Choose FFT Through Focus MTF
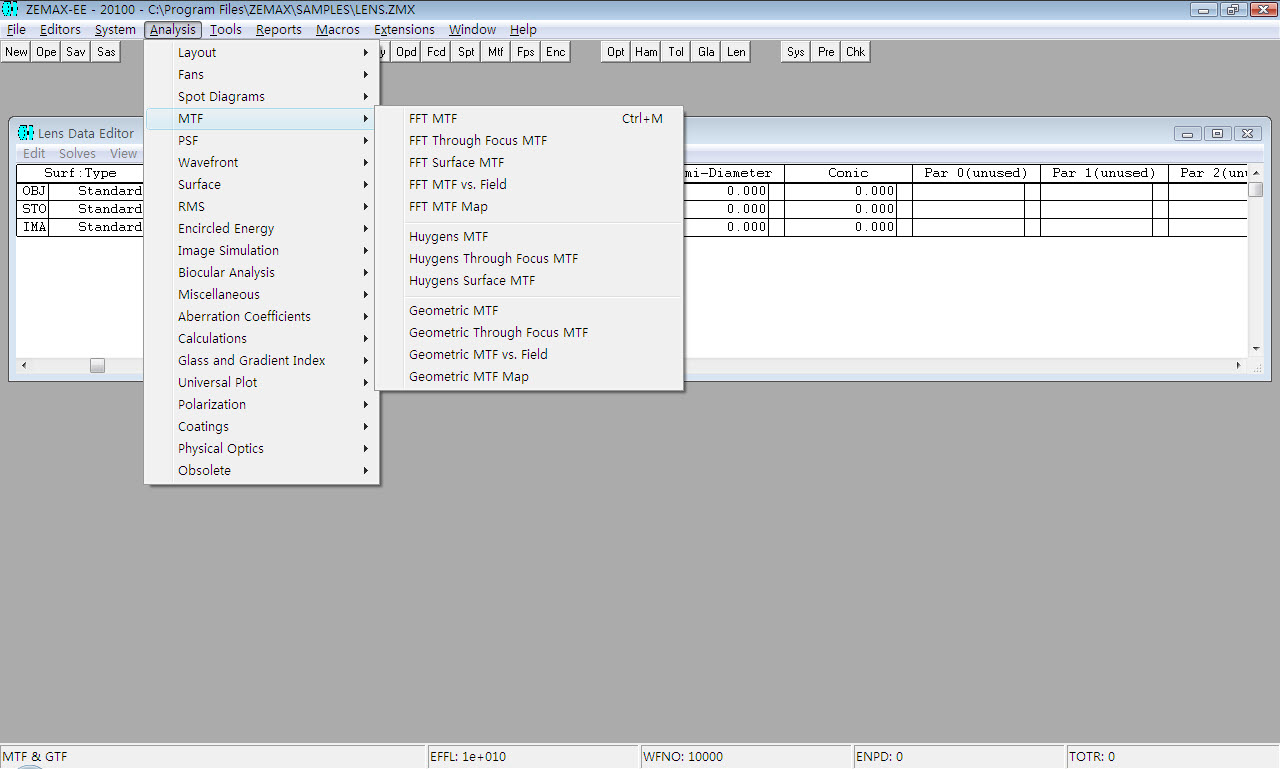Viewport: 1280px width, 769px height. [x=529, y=140]
